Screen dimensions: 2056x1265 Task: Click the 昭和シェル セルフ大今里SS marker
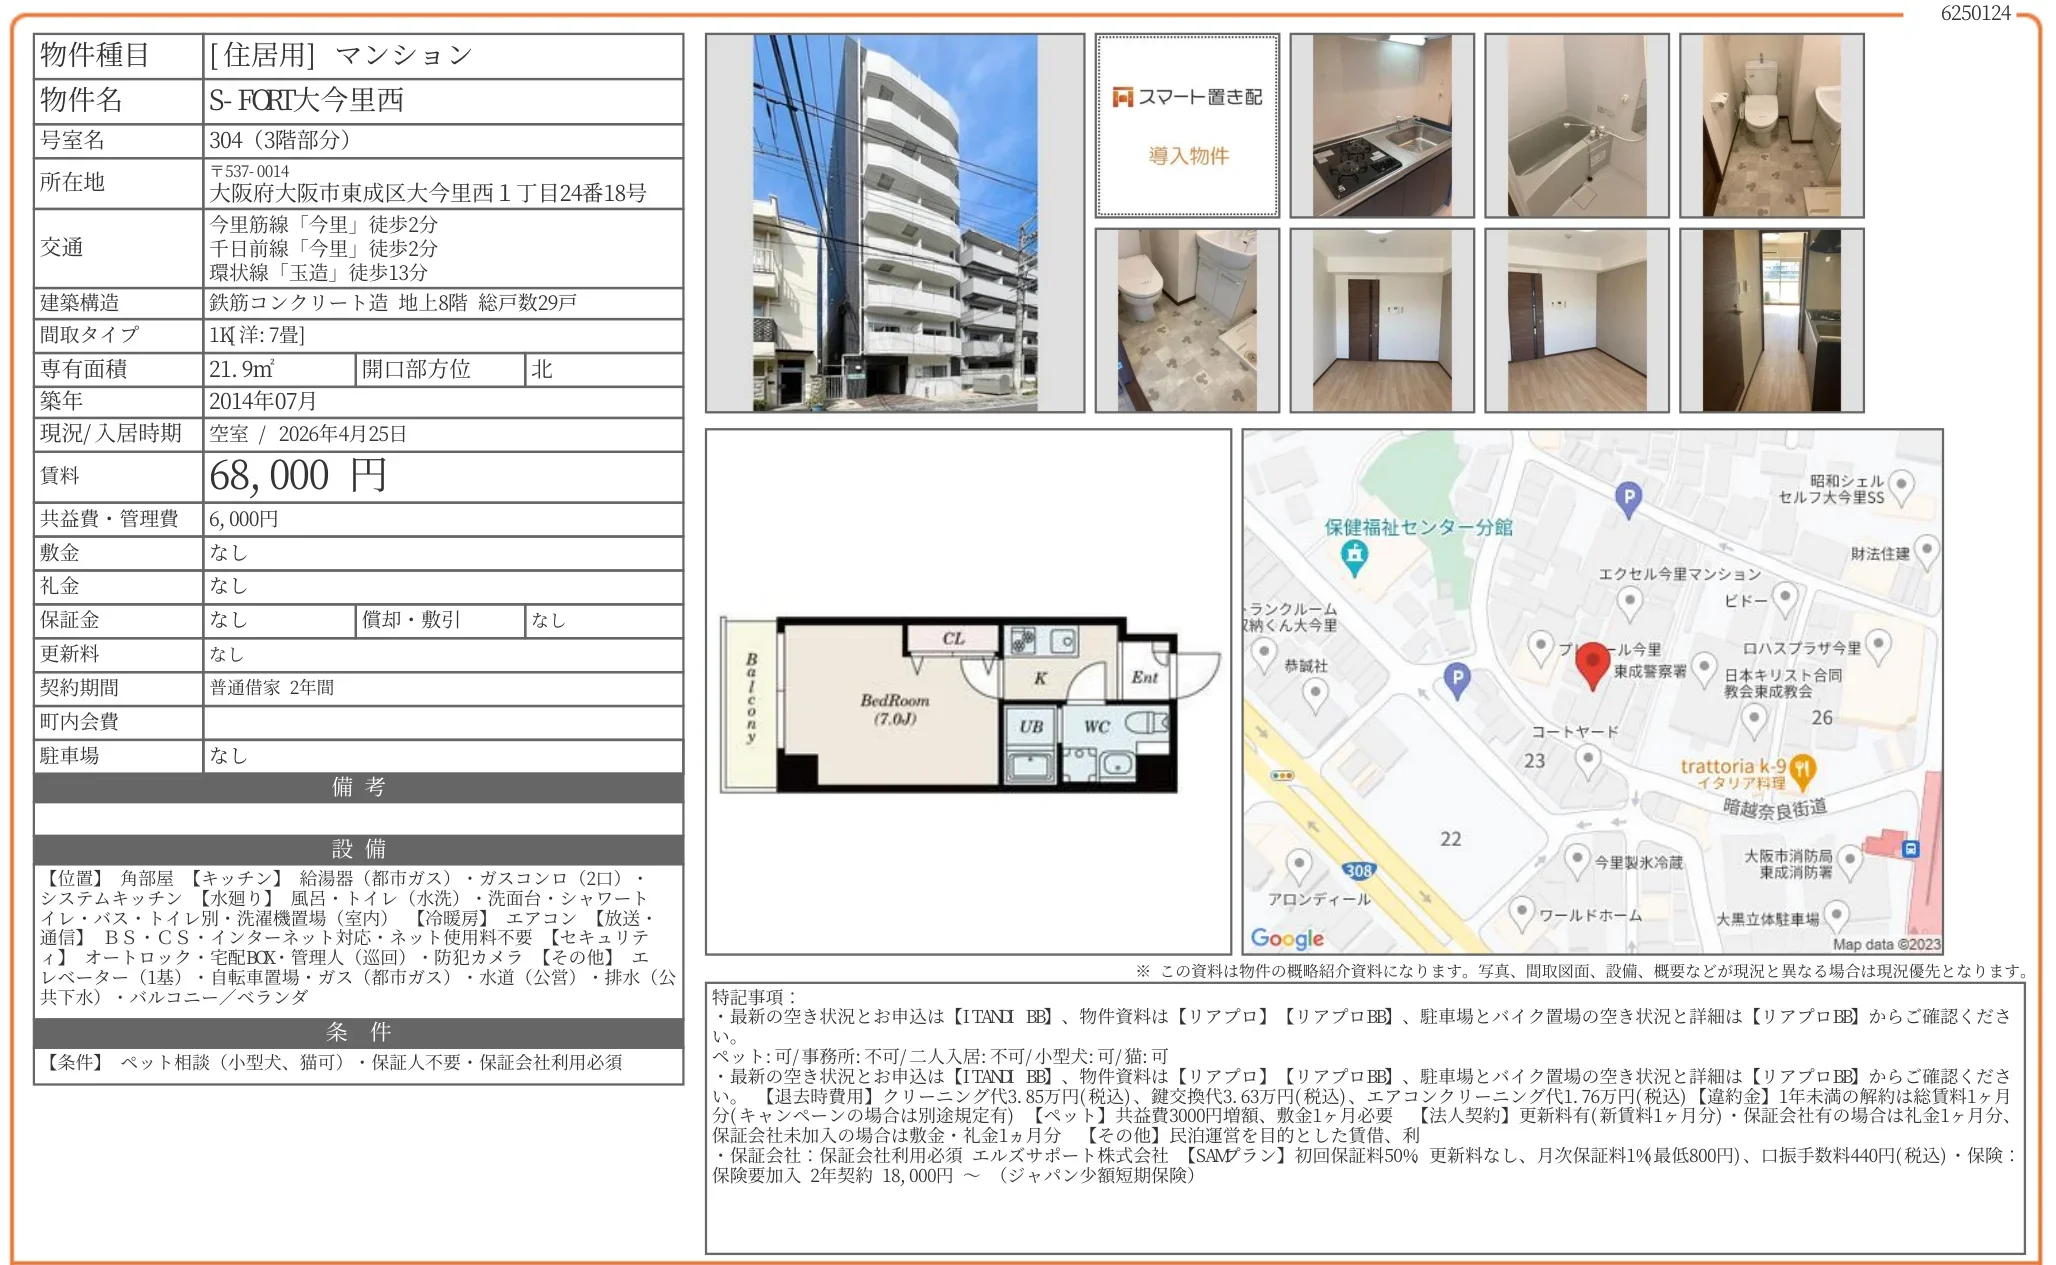[1901, 486]
